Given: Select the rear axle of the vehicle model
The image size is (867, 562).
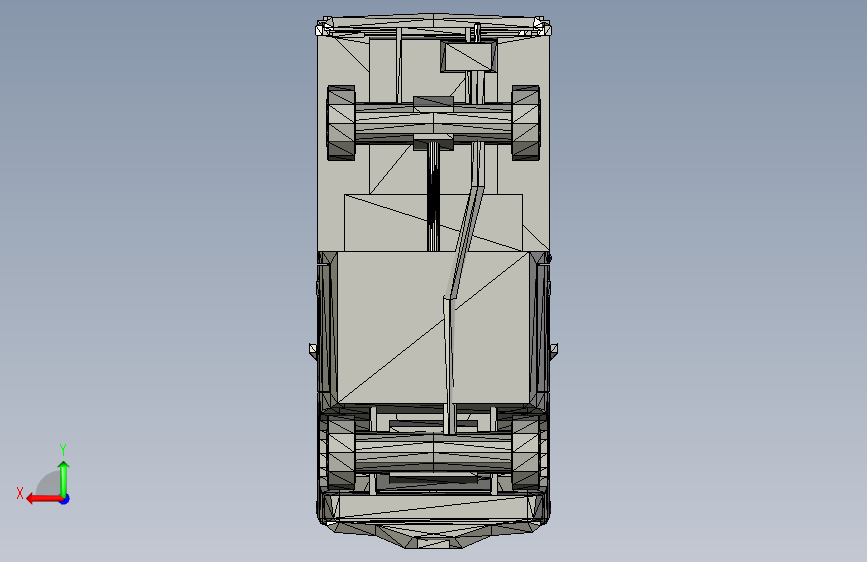Looking at the screenshot, I should pyautogui.click(x=434, y=452).
